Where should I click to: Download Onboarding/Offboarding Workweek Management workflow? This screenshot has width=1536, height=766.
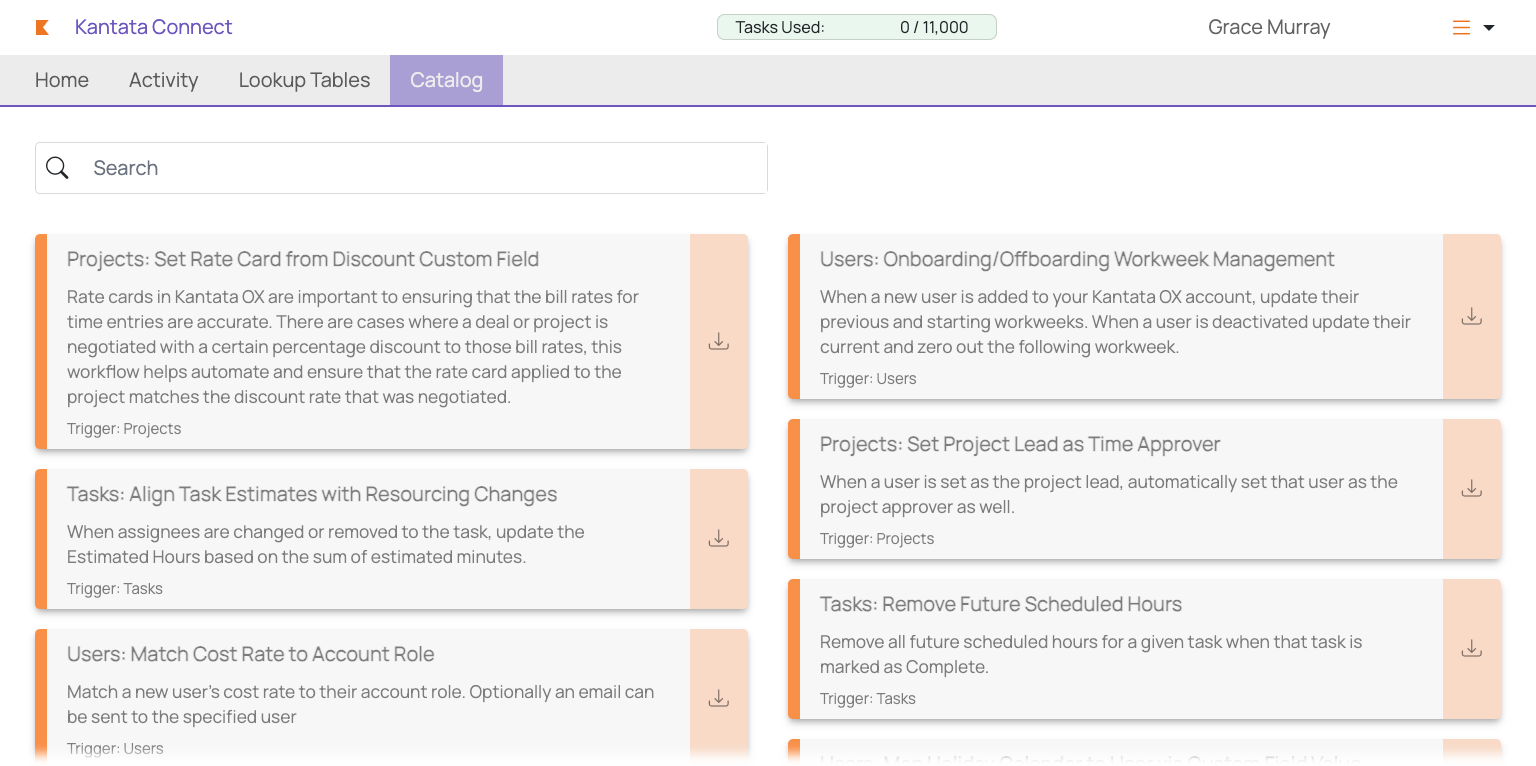point(1471,317)
